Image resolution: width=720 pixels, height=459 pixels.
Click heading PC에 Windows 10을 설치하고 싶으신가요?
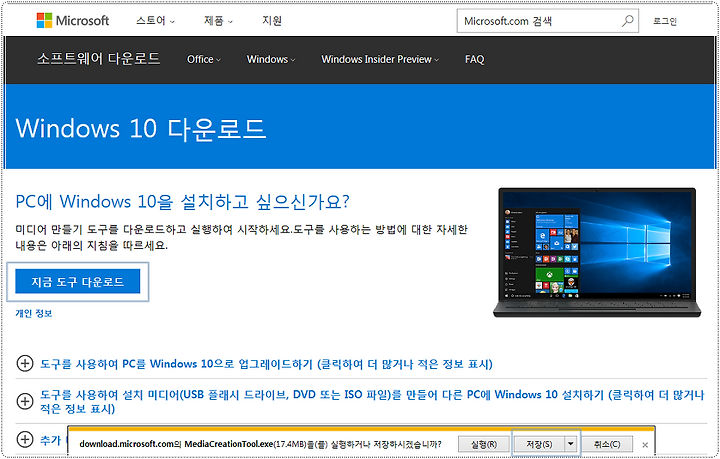click(182, 202)
